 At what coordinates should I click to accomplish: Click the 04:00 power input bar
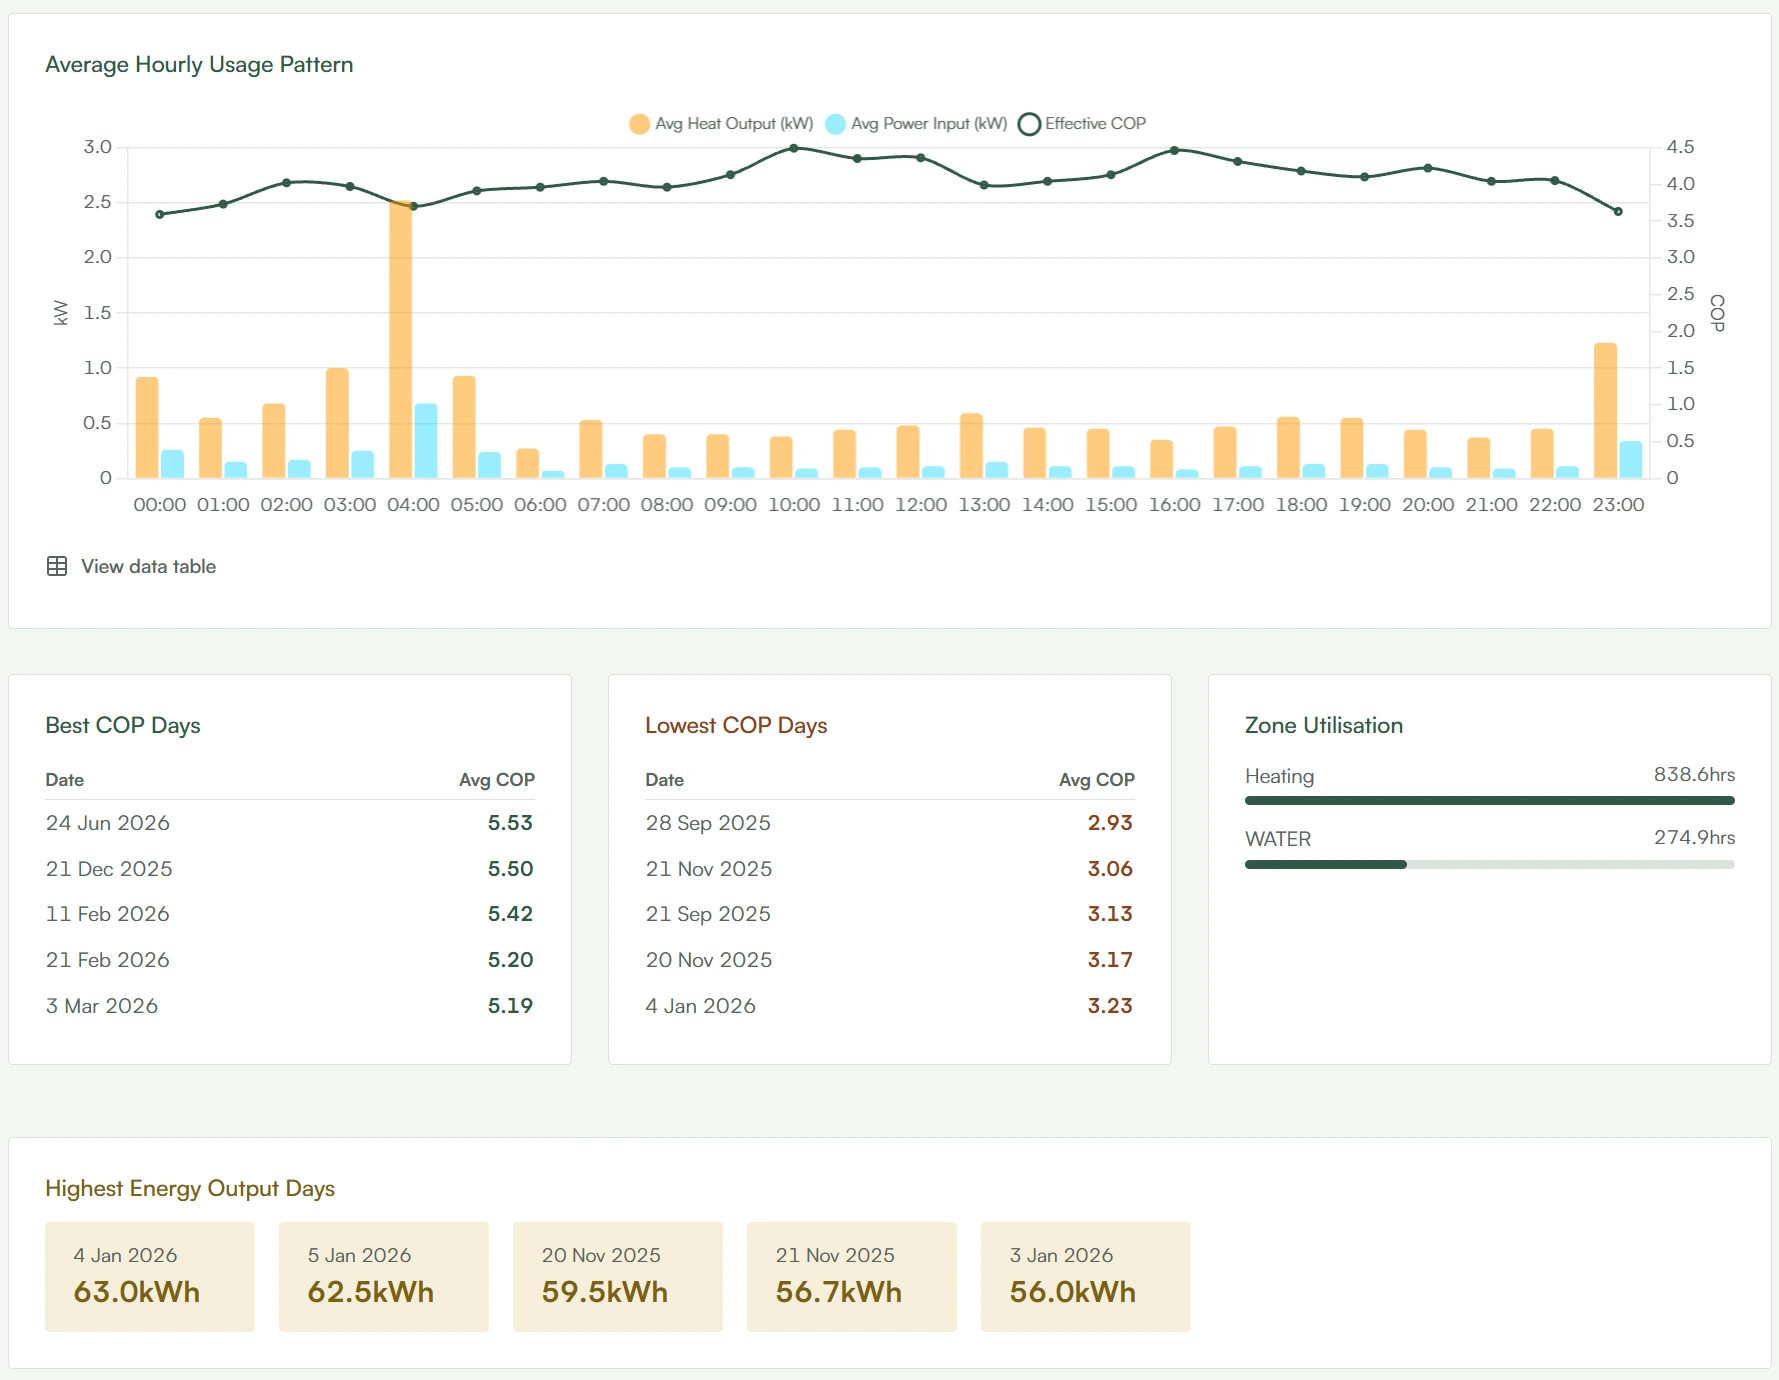426,441
